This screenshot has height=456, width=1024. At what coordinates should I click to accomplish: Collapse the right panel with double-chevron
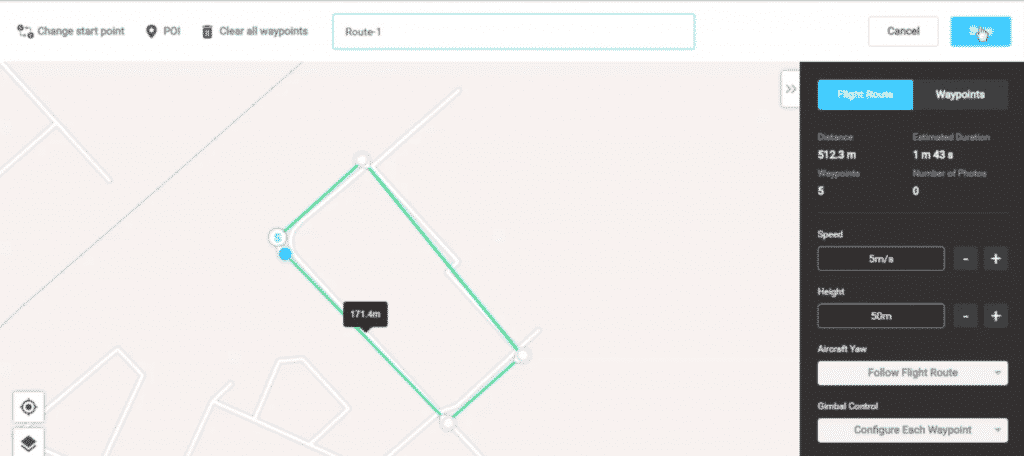(790, 89)
